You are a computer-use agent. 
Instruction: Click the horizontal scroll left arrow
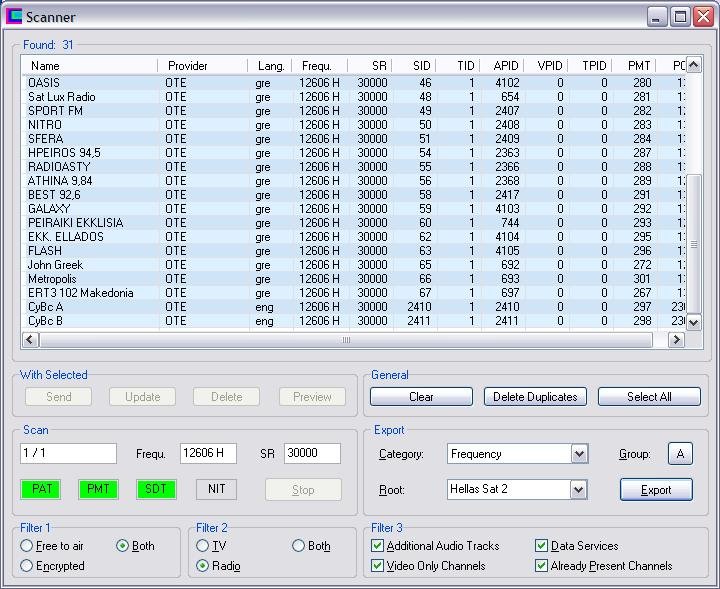pyautogui.click(x=30, y=340)
